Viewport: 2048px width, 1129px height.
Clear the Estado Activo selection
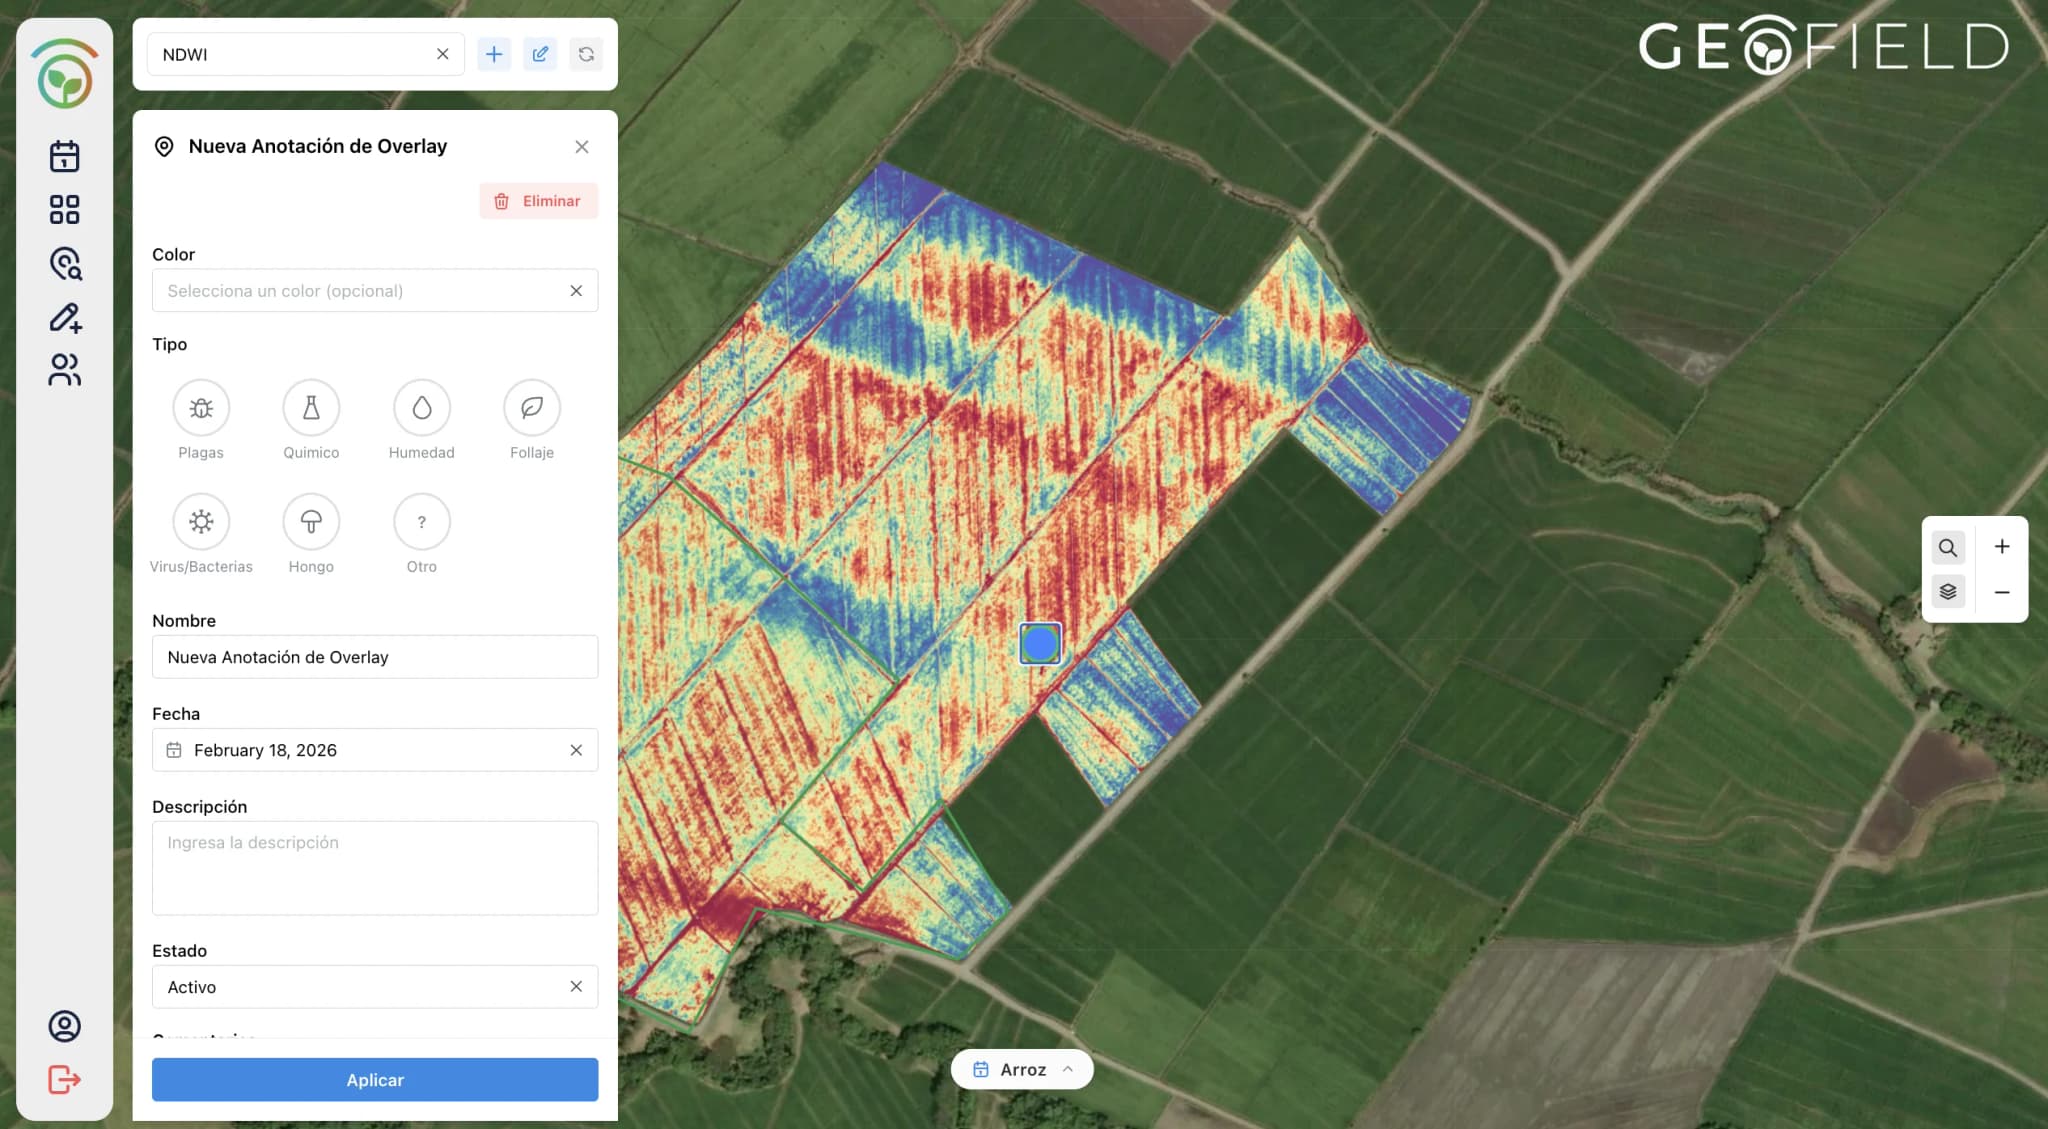tap(577, 986)
